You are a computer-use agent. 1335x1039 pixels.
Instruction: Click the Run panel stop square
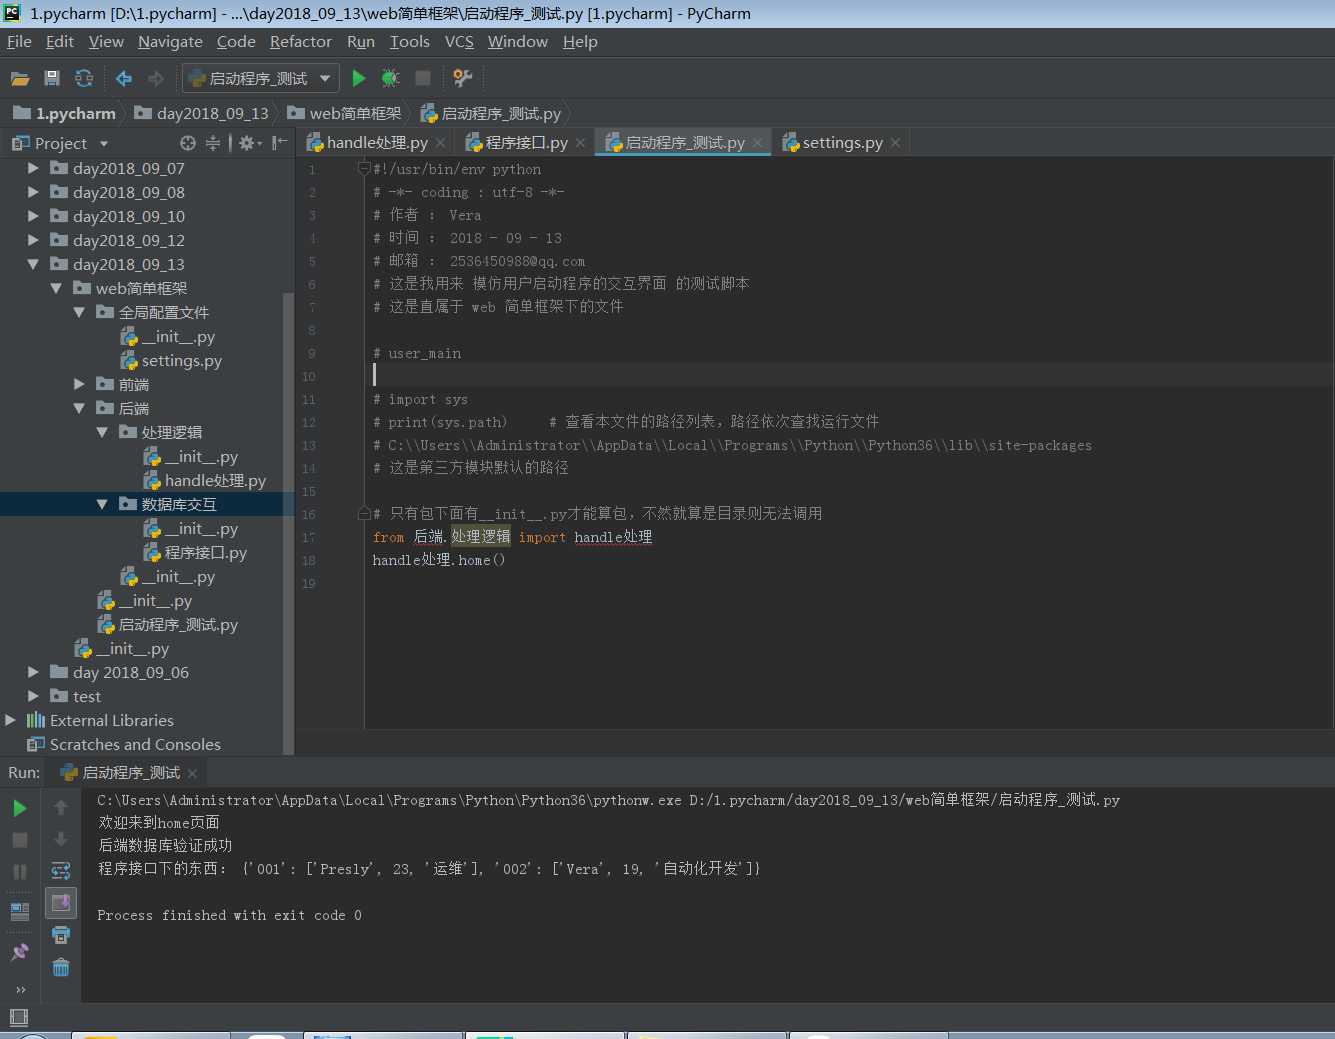click(x=19, y=840)
